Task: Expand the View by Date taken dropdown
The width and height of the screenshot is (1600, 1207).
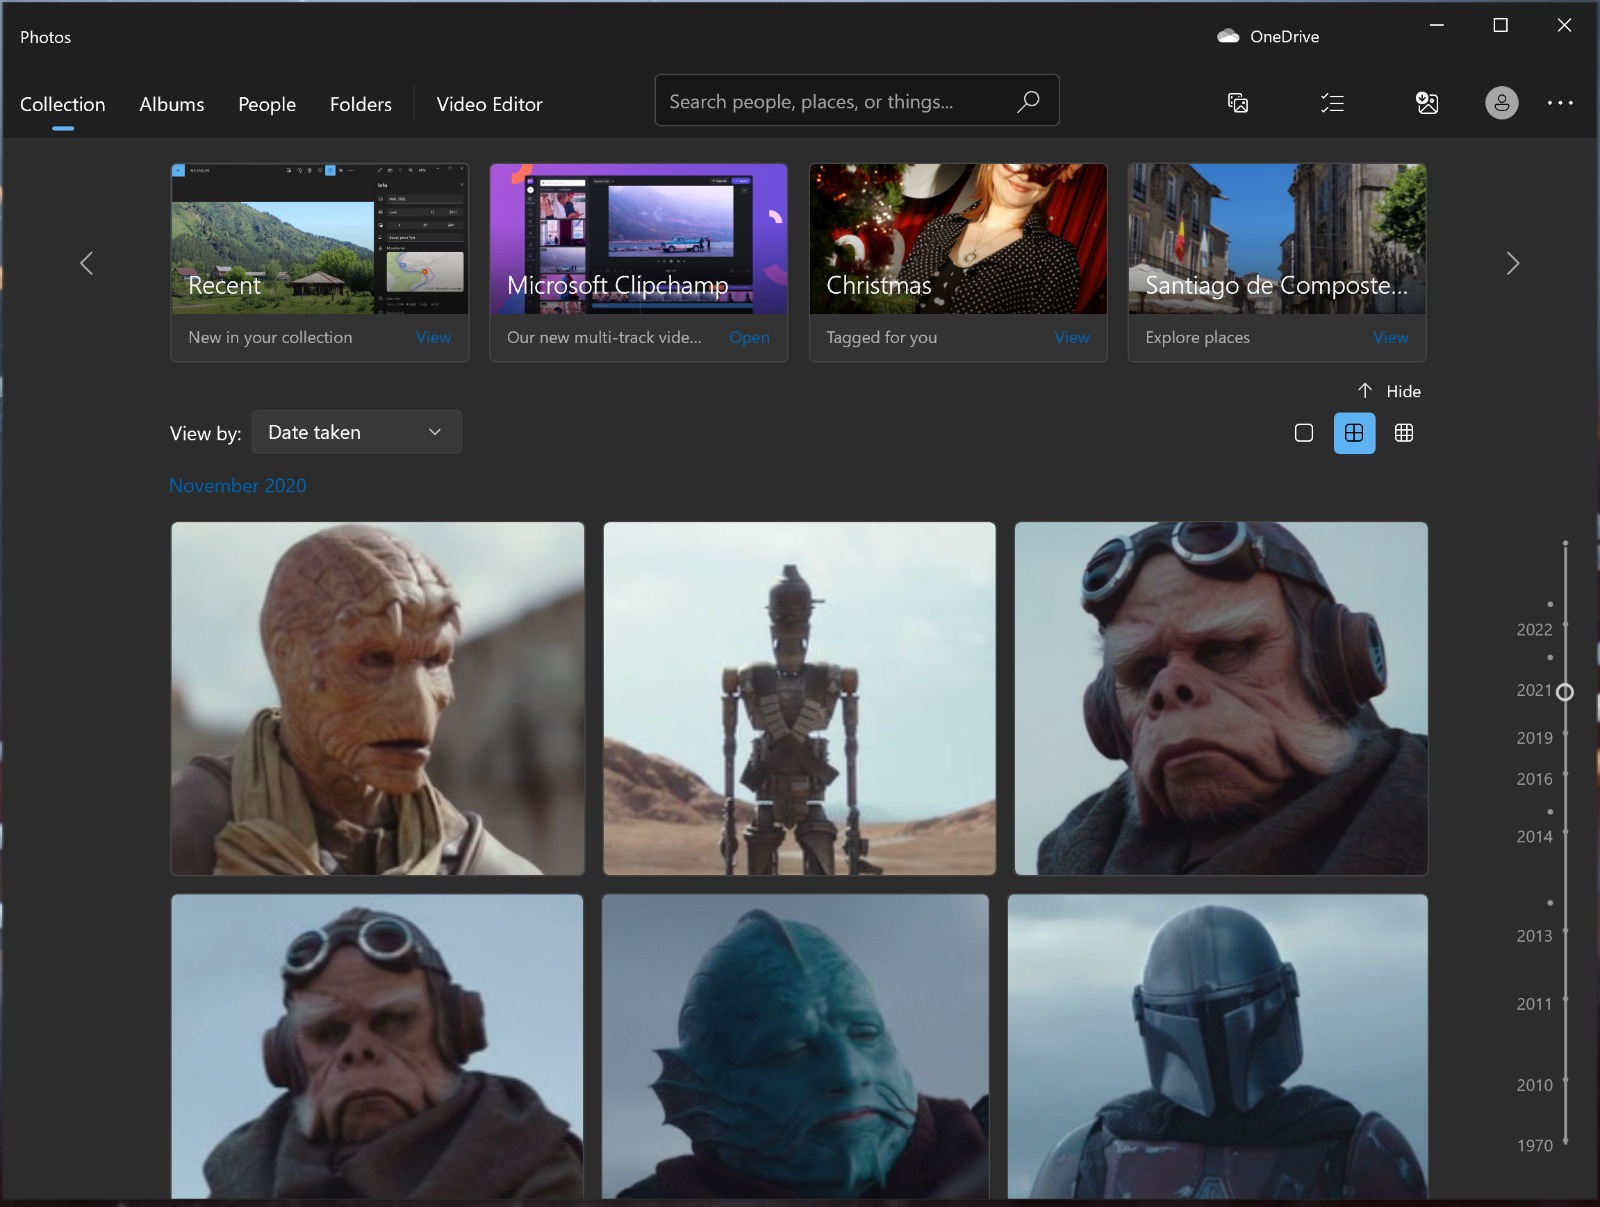Action: tap(357, 432)
